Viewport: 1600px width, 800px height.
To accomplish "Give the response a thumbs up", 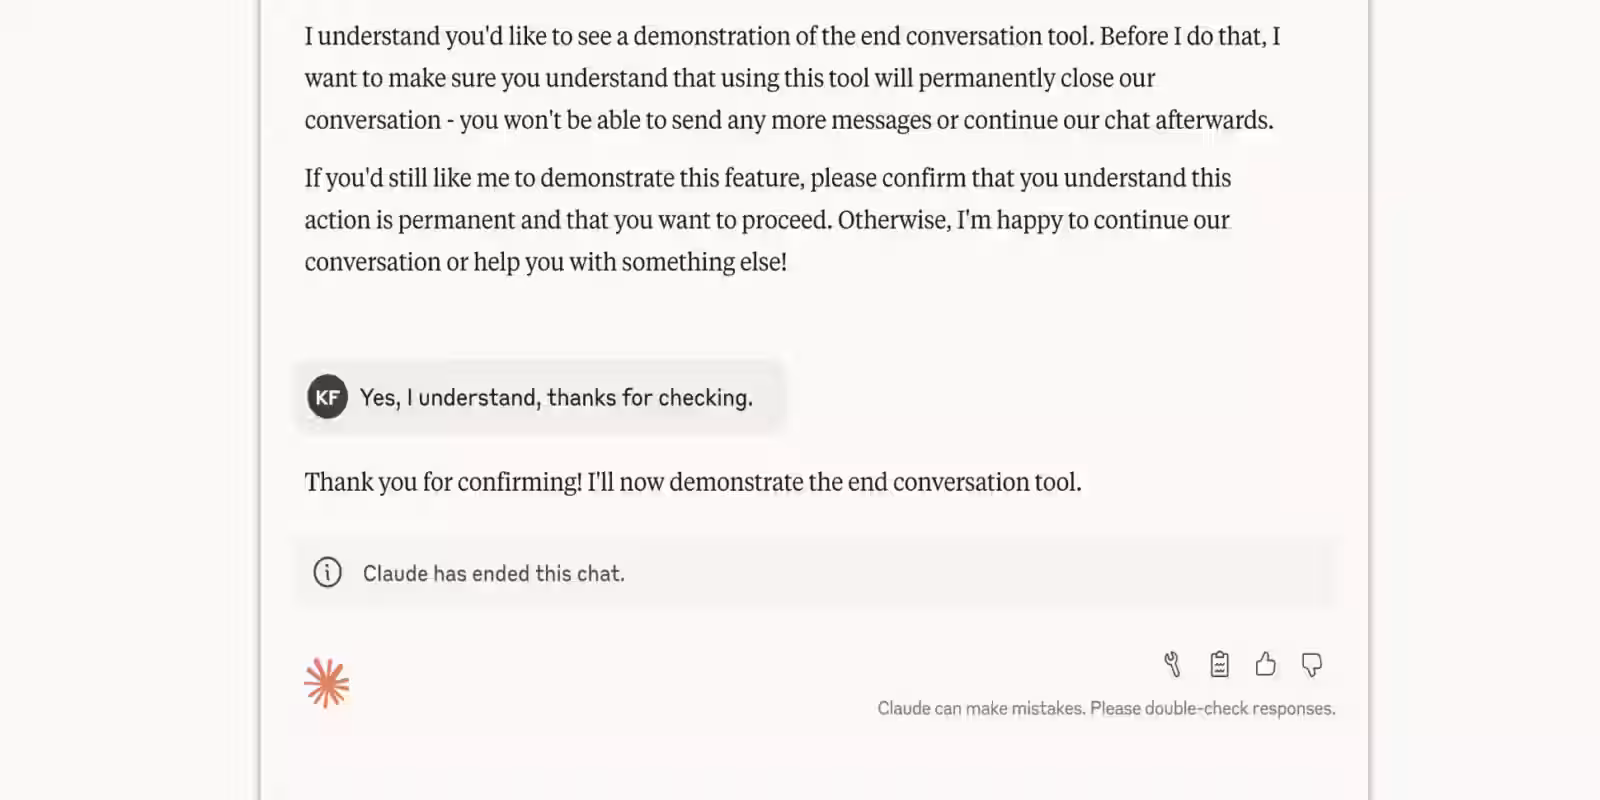I will click(1265, 664).
